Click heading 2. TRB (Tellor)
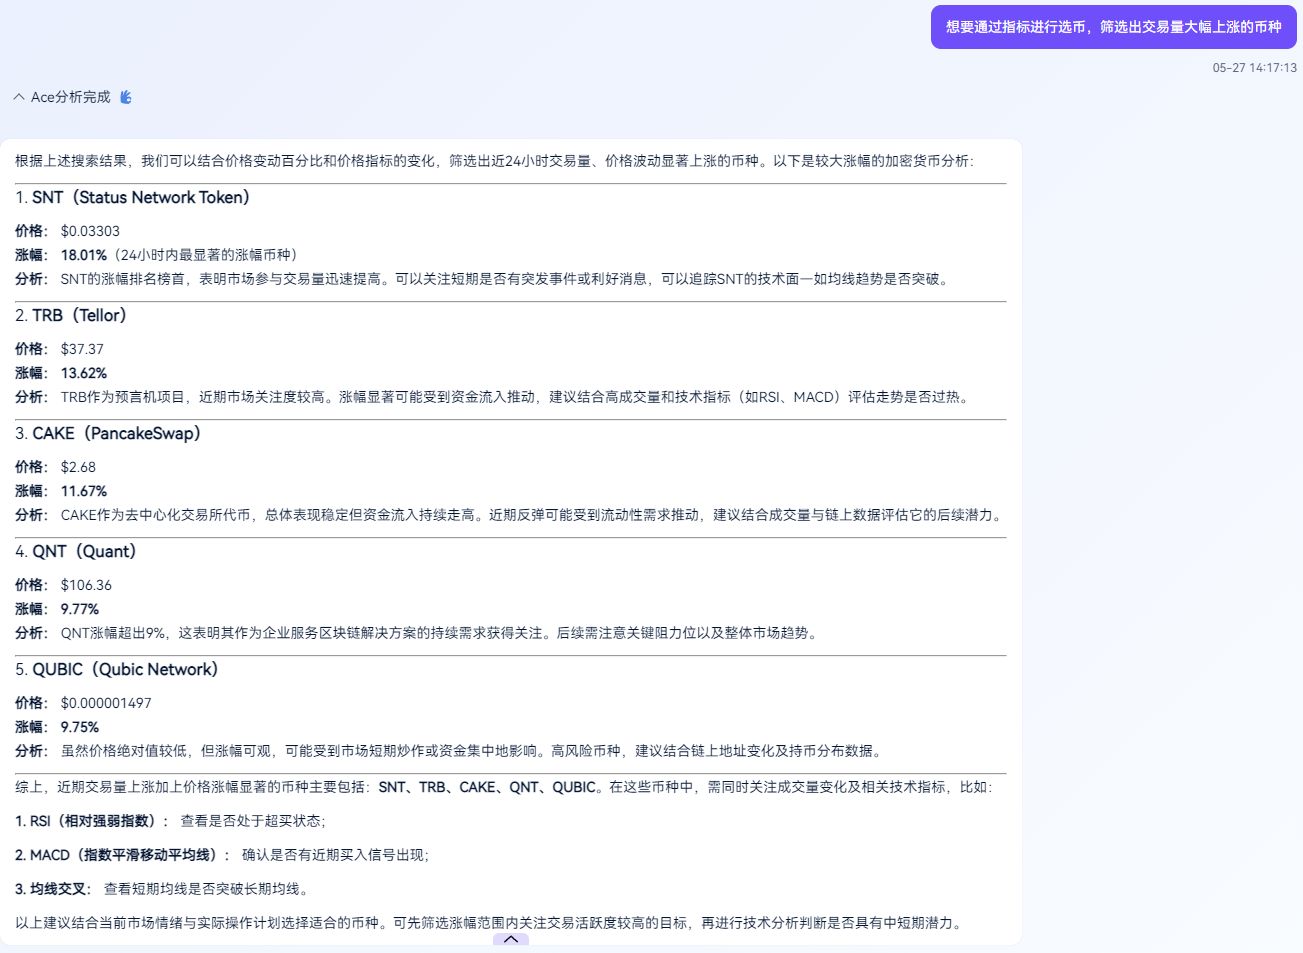The width and height of the screenshot is (1303, 953). (x=71, y=316)
